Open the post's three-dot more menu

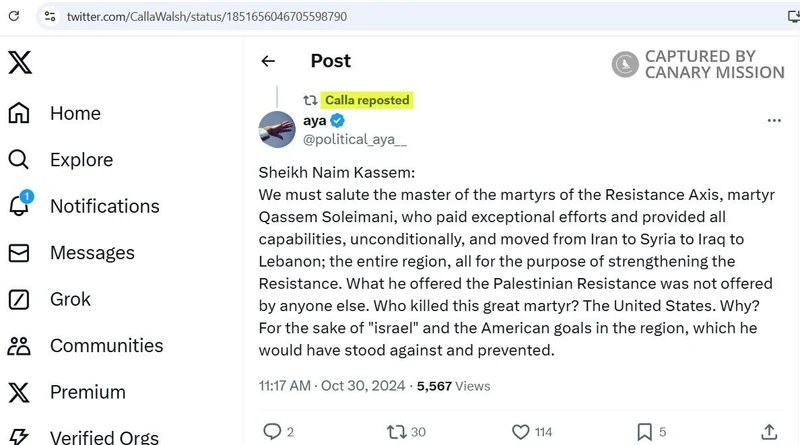pos(773,120)
